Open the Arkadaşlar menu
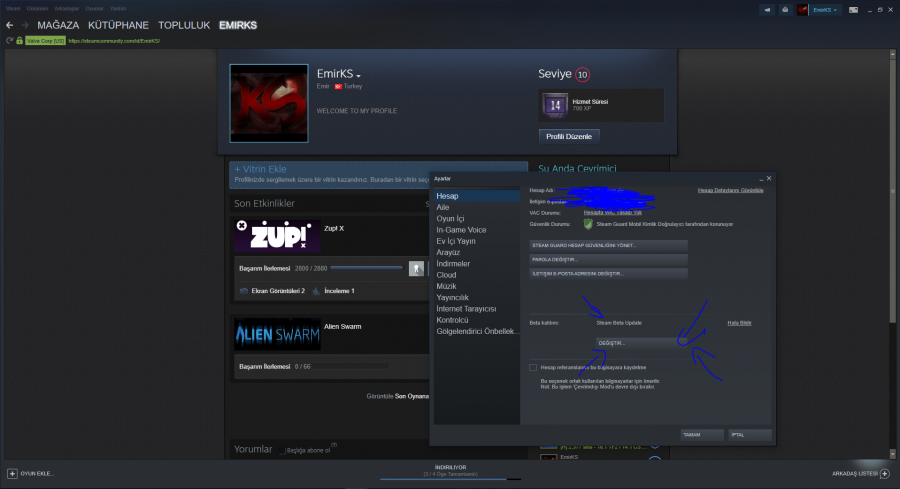 pos(67,9)
